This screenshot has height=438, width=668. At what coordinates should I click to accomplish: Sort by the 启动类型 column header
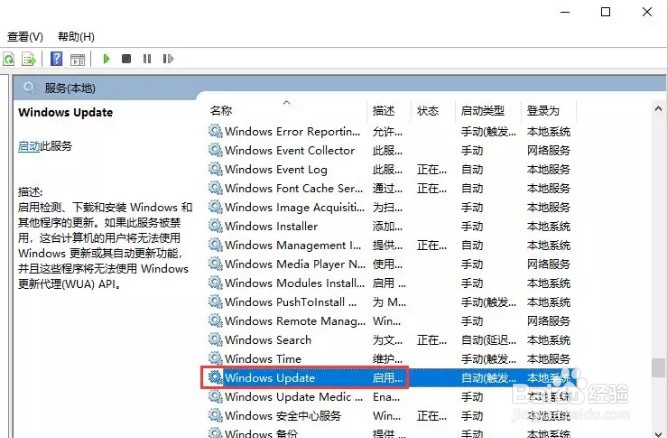pyautogui.click(x=483, y=111)
